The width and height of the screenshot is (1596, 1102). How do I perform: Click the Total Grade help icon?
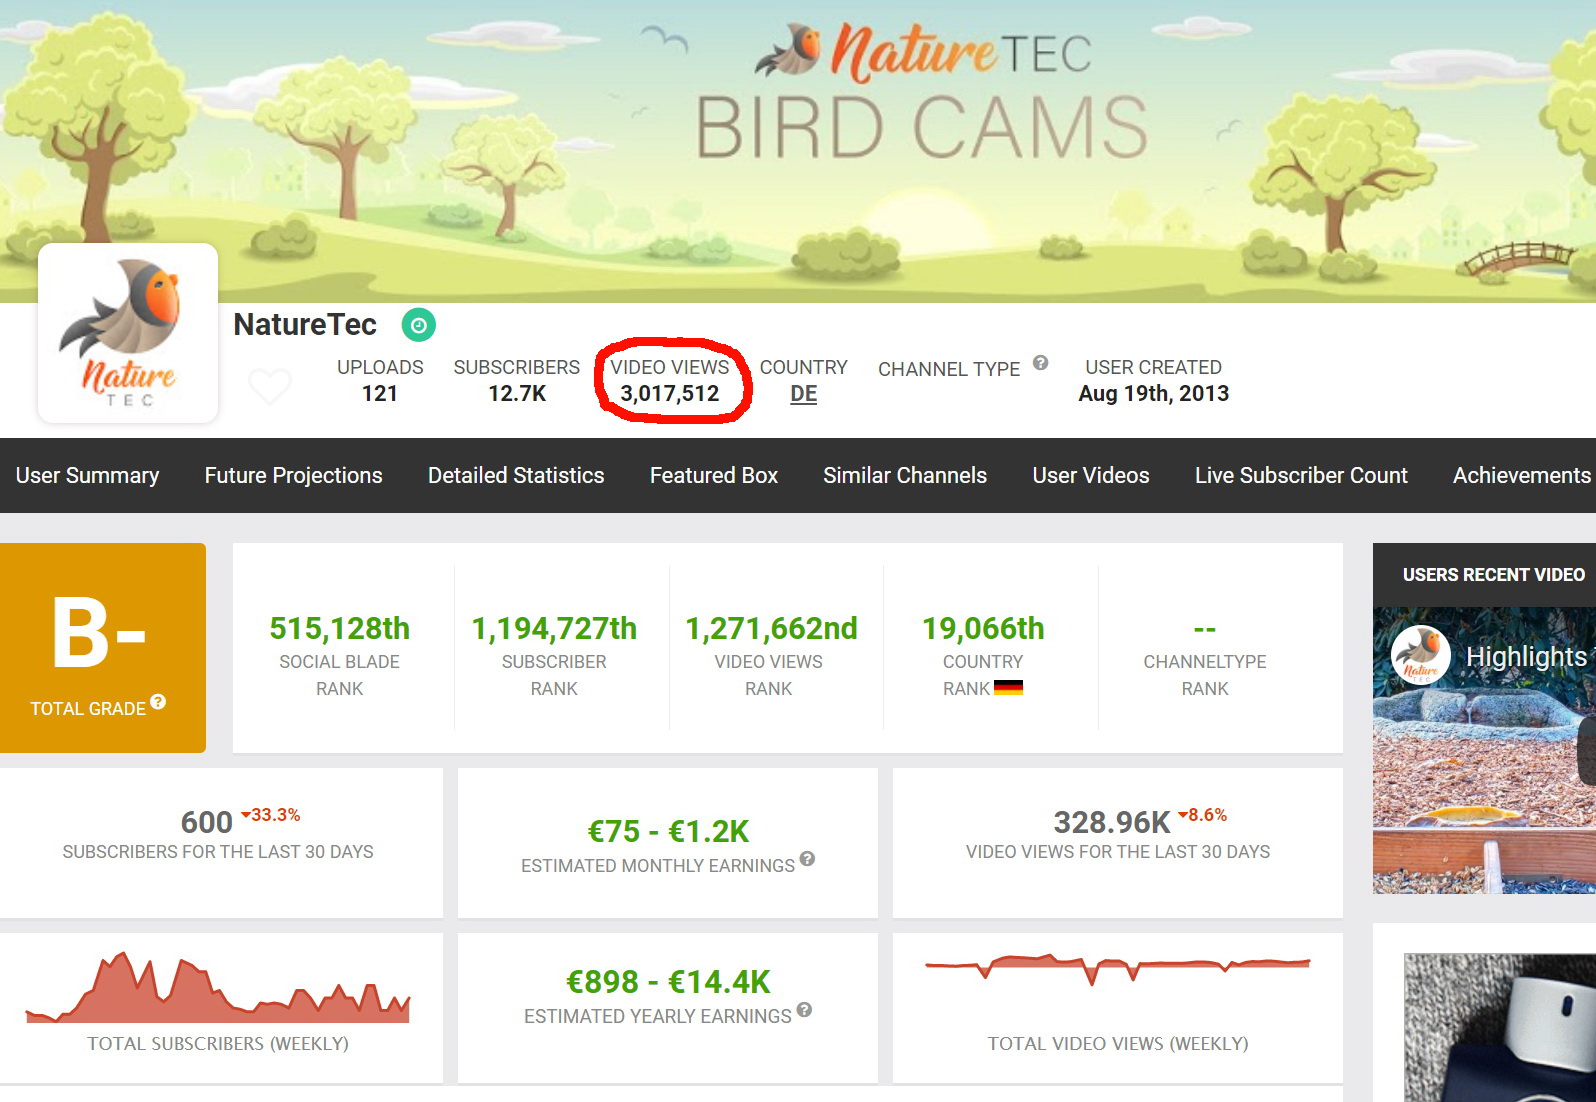click(158, 702)
